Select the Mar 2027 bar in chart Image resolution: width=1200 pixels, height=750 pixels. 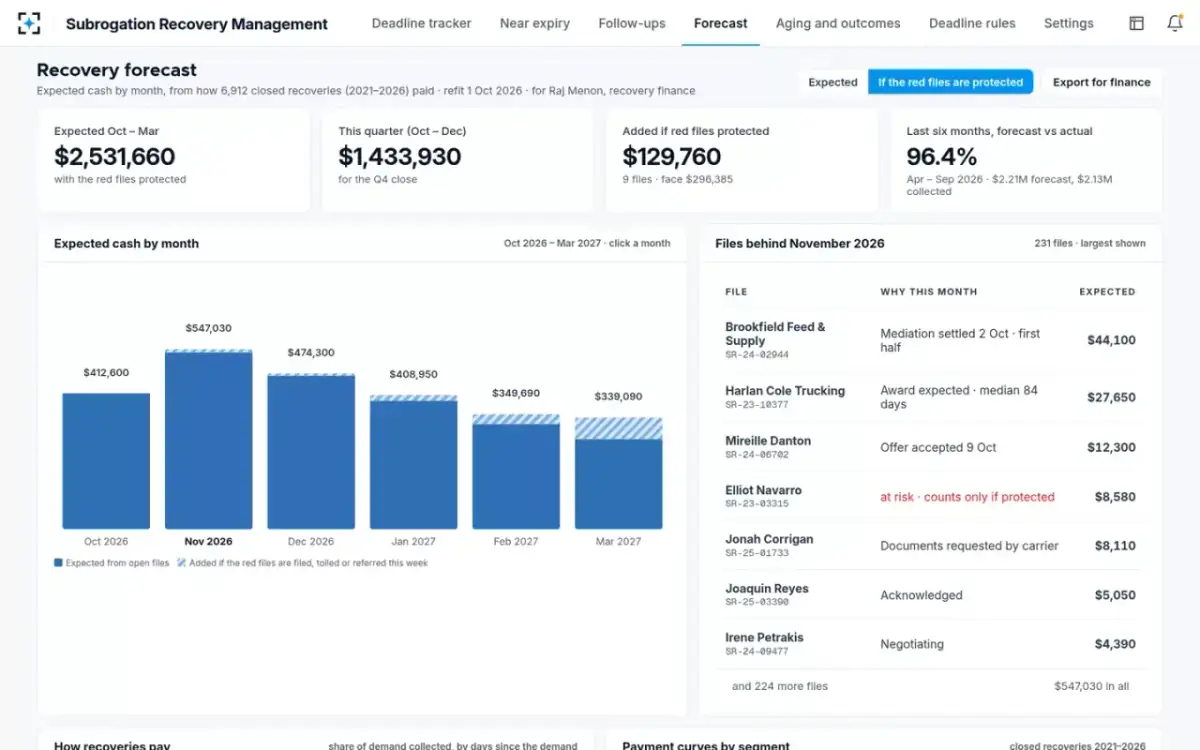coord(618,473)
